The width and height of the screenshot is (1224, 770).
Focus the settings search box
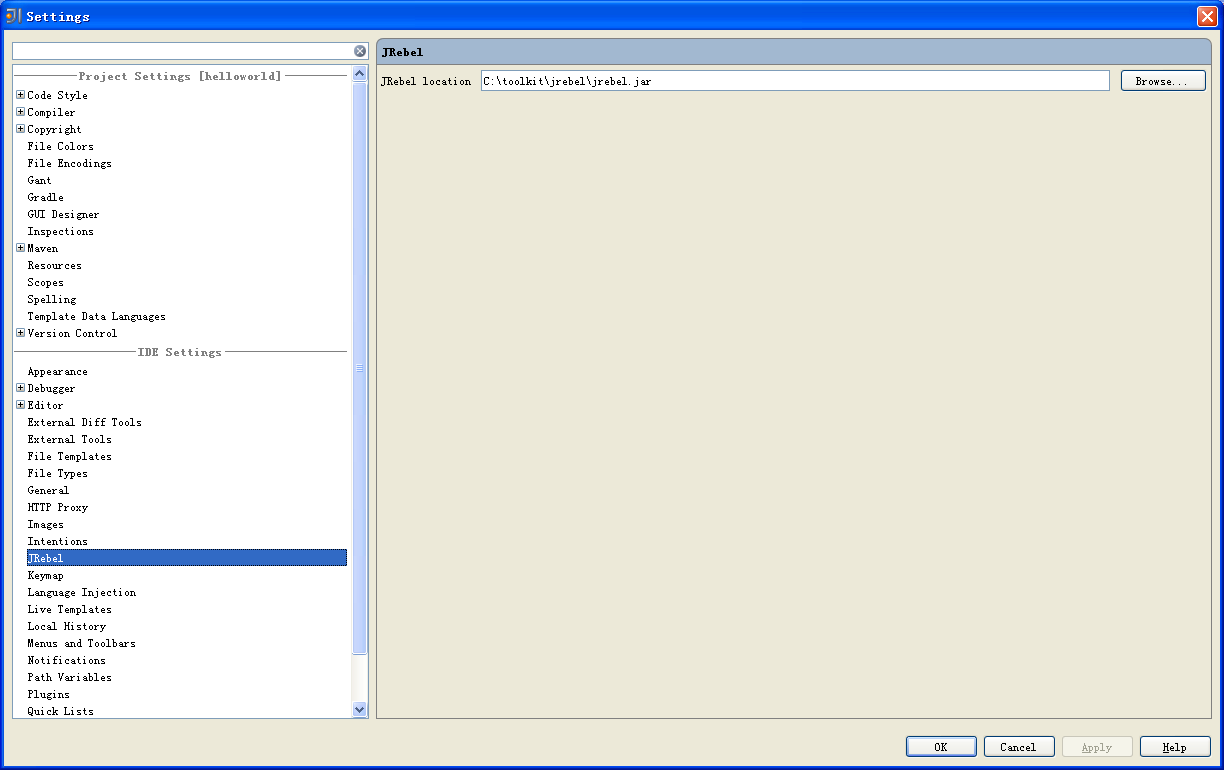pos(183,51)
